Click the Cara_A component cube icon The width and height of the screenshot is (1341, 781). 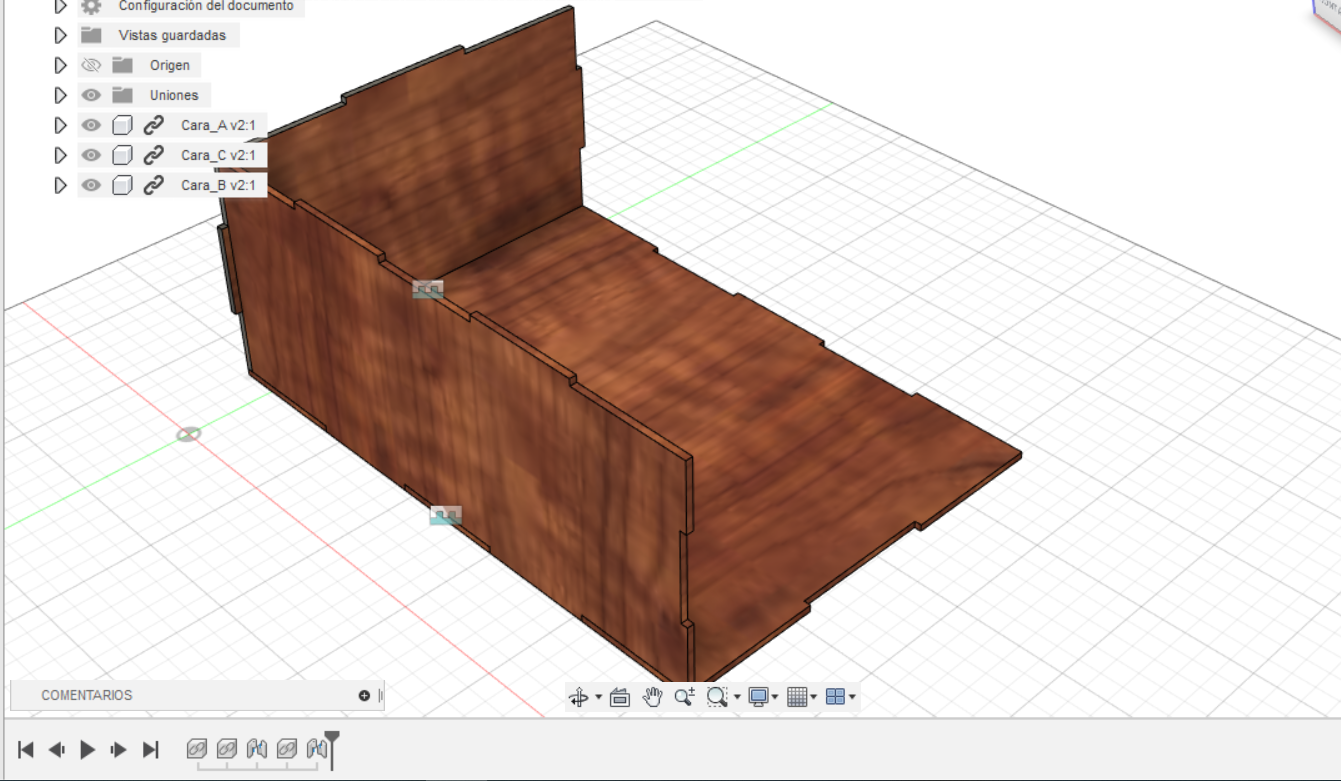click(122, 125)
